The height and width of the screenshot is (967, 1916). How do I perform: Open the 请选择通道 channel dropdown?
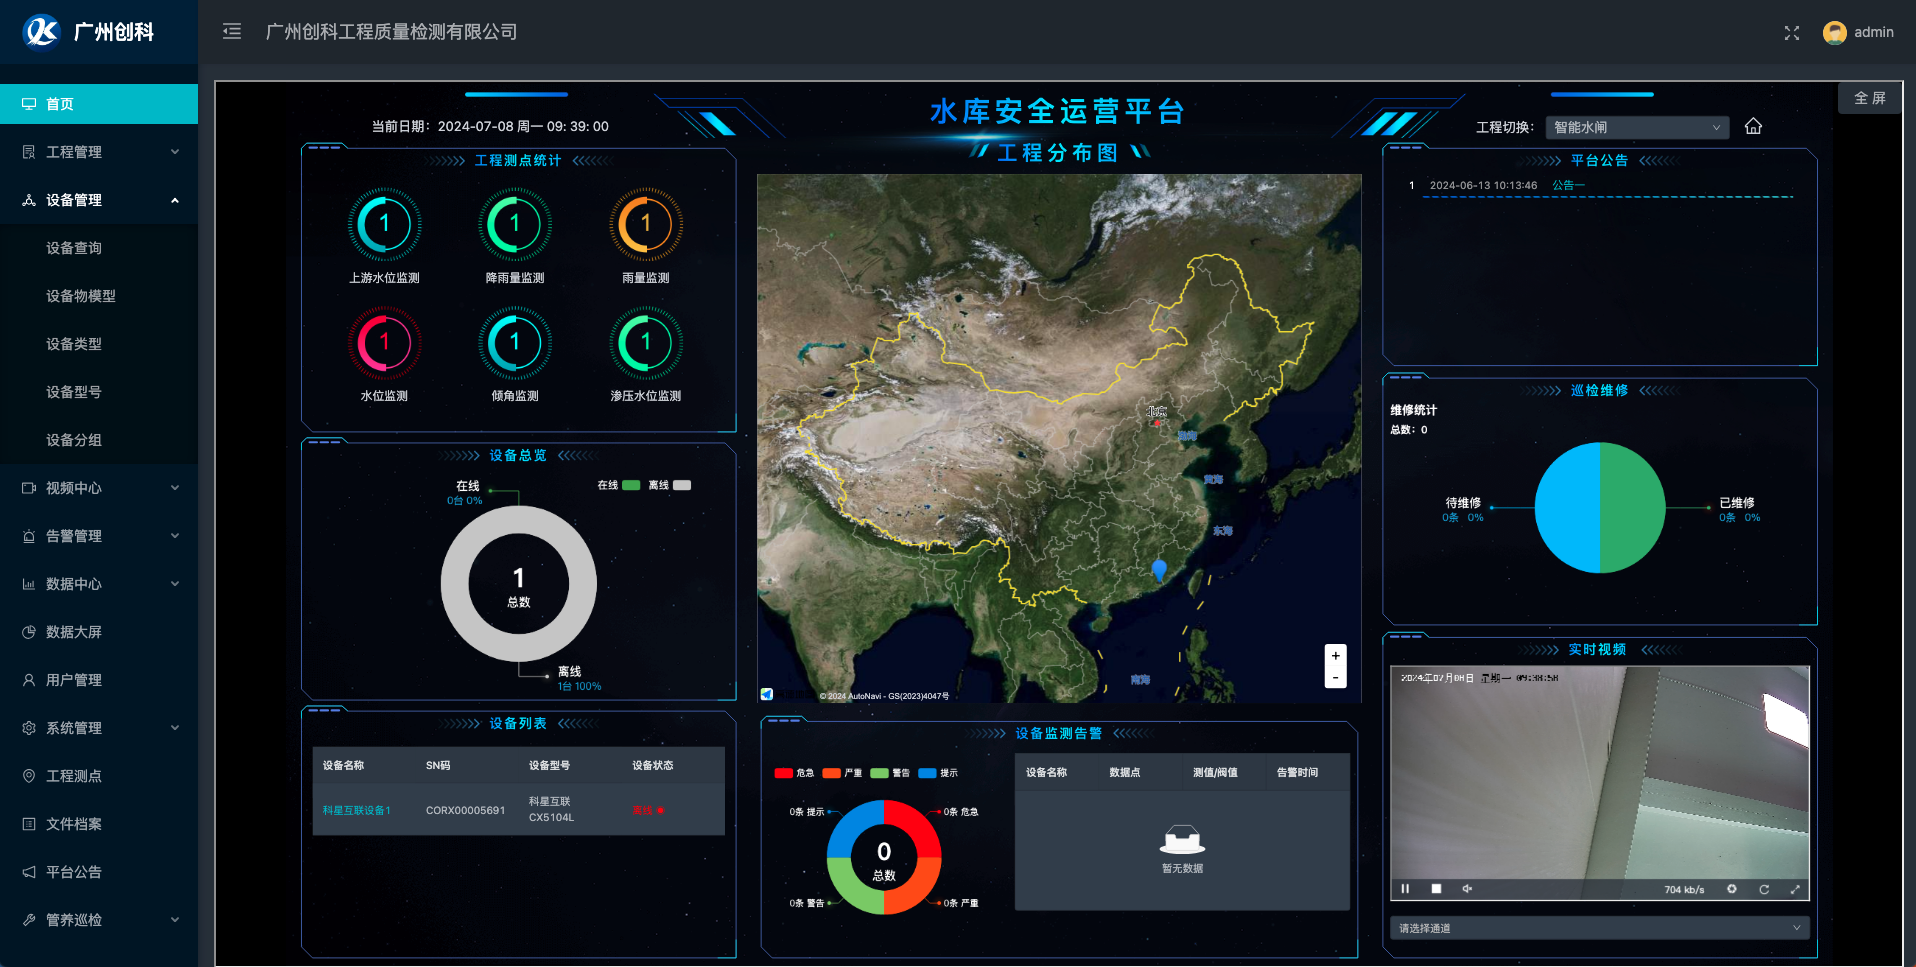1598,928
